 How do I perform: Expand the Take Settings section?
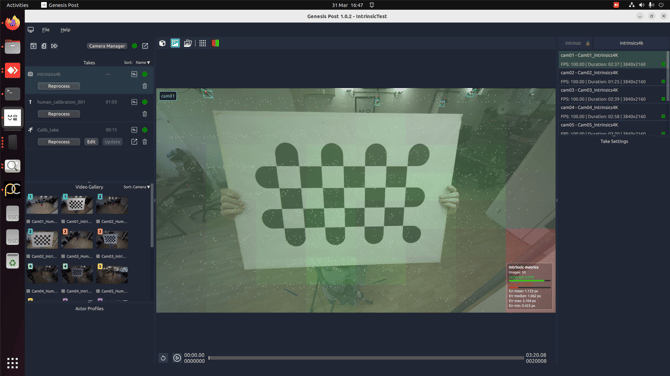614,141
